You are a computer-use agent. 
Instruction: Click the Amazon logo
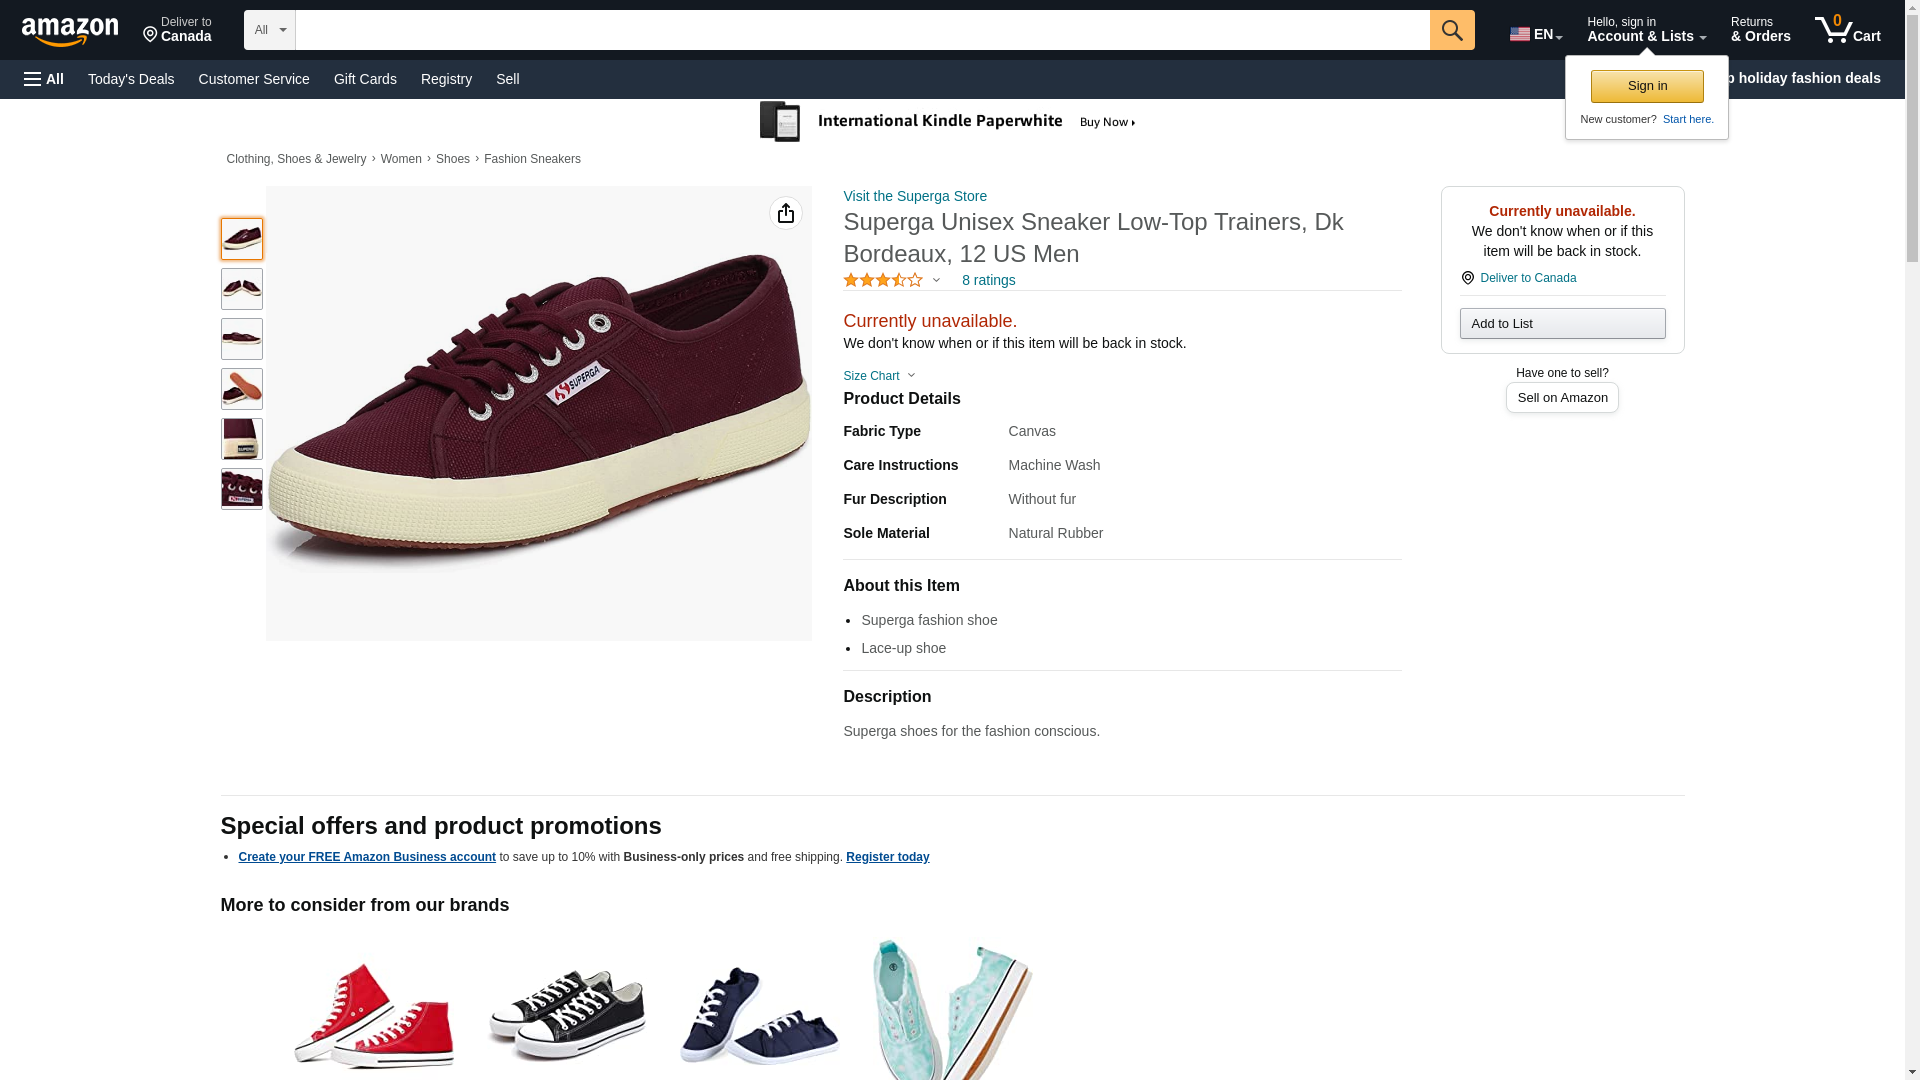tap(70, 32)
